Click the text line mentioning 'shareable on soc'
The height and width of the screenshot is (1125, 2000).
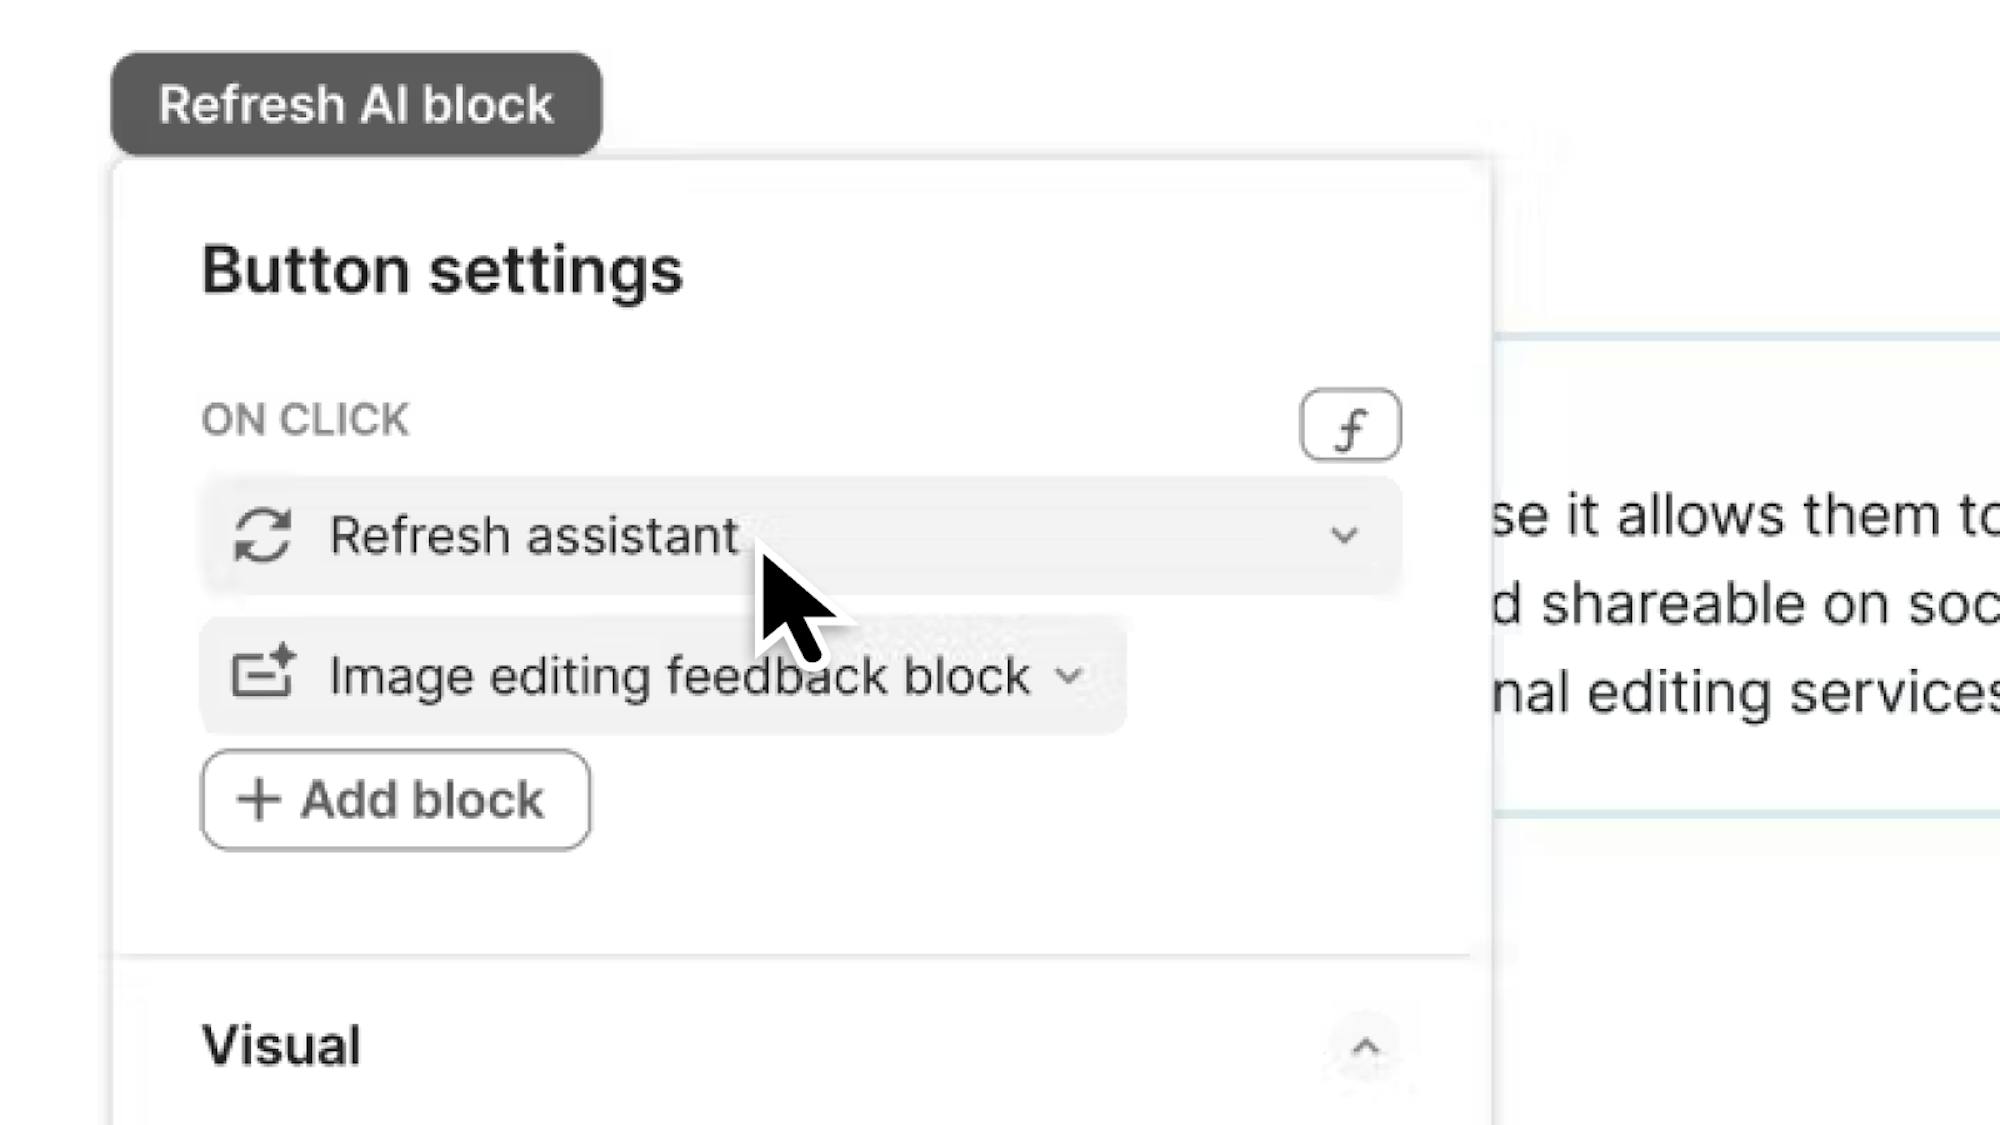(1744, 604)
